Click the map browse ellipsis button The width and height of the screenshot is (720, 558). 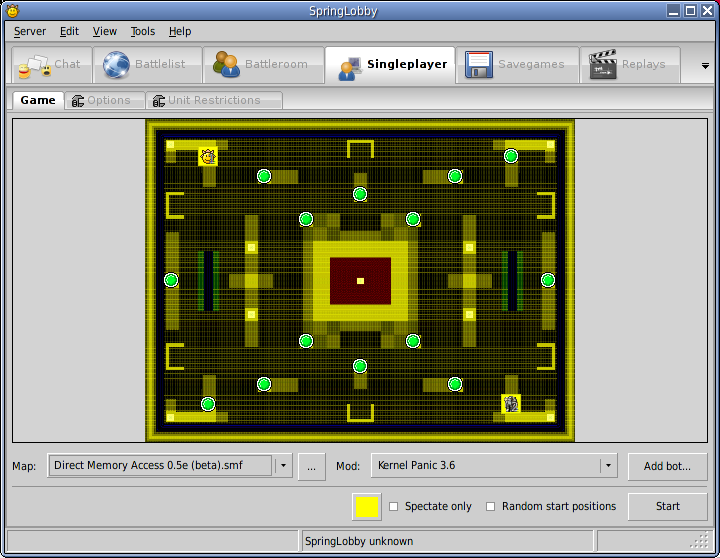312,466
